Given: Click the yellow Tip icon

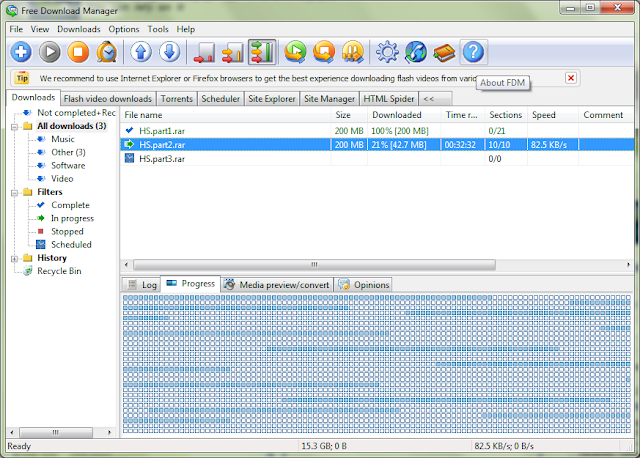Looking at the screenshot, I should pos(22,78).
